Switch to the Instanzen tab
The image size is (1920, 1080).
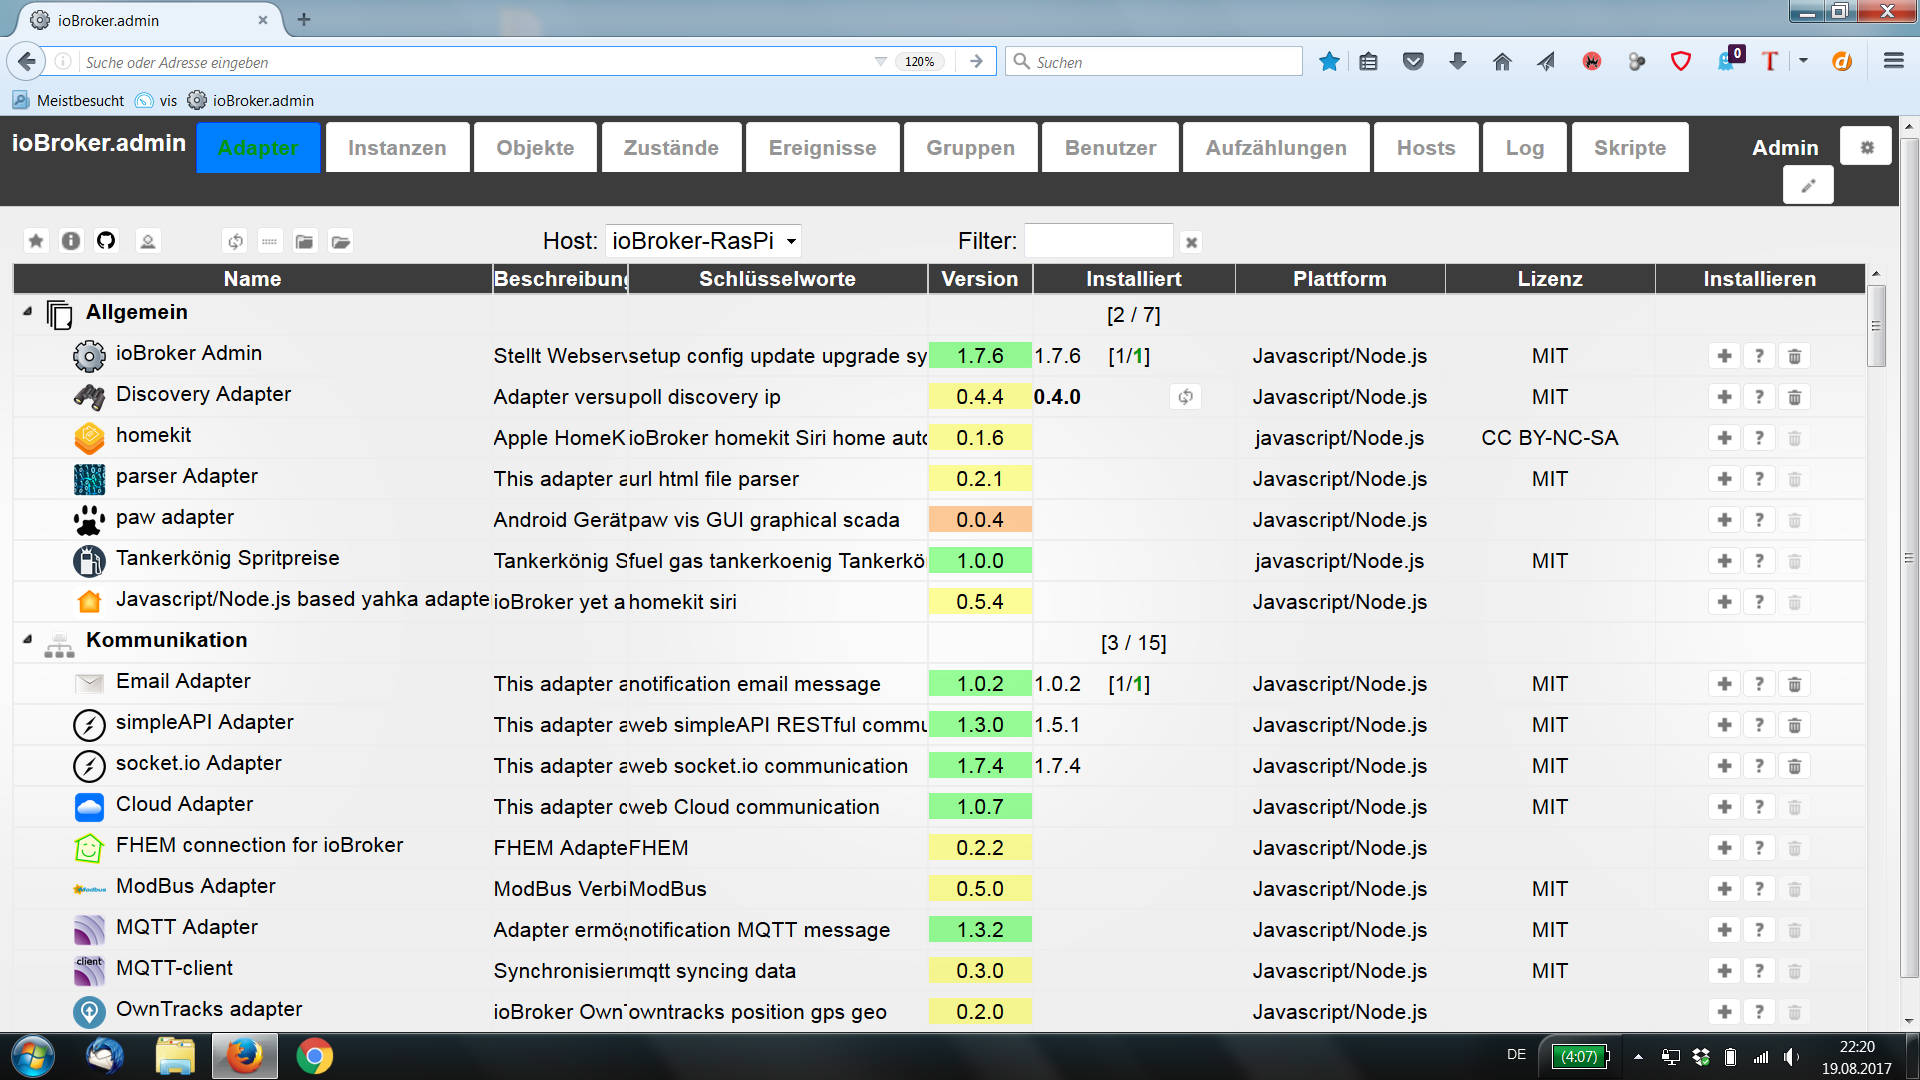[397, 148]
